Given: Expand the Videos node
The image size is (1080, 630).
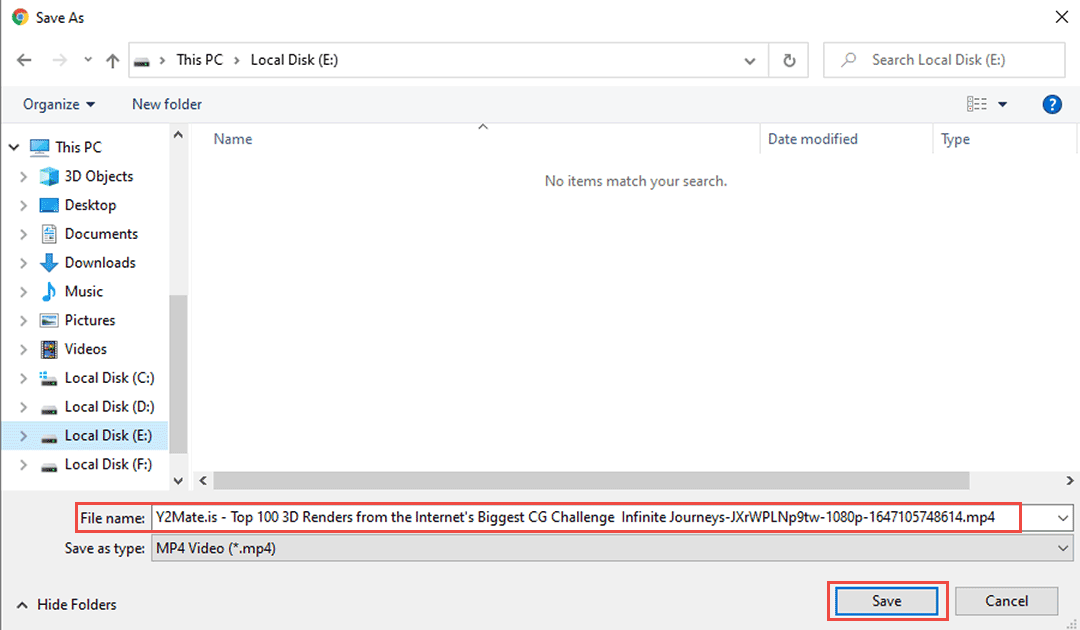Looking at the screenshot, I should point(23,350).
